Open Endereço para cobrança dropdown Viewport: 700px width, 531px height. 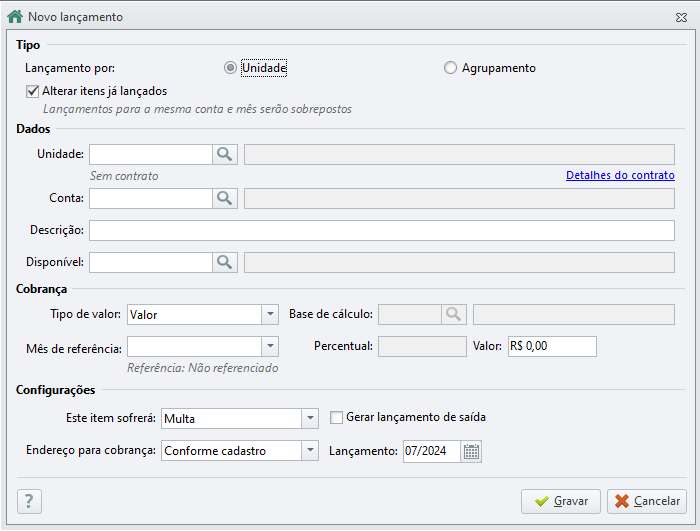coord(310,451)
